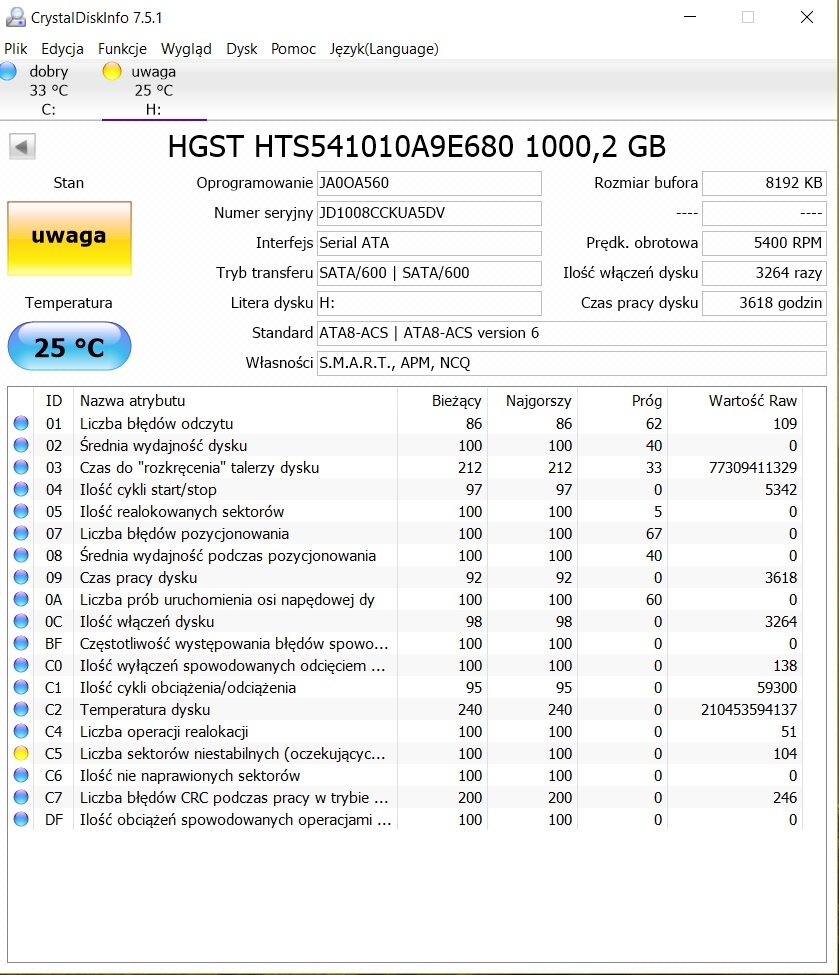Click the power-on hours 3618 godzin
The height and width of the screenshot is (975, 839).
(x=764, y=303)
